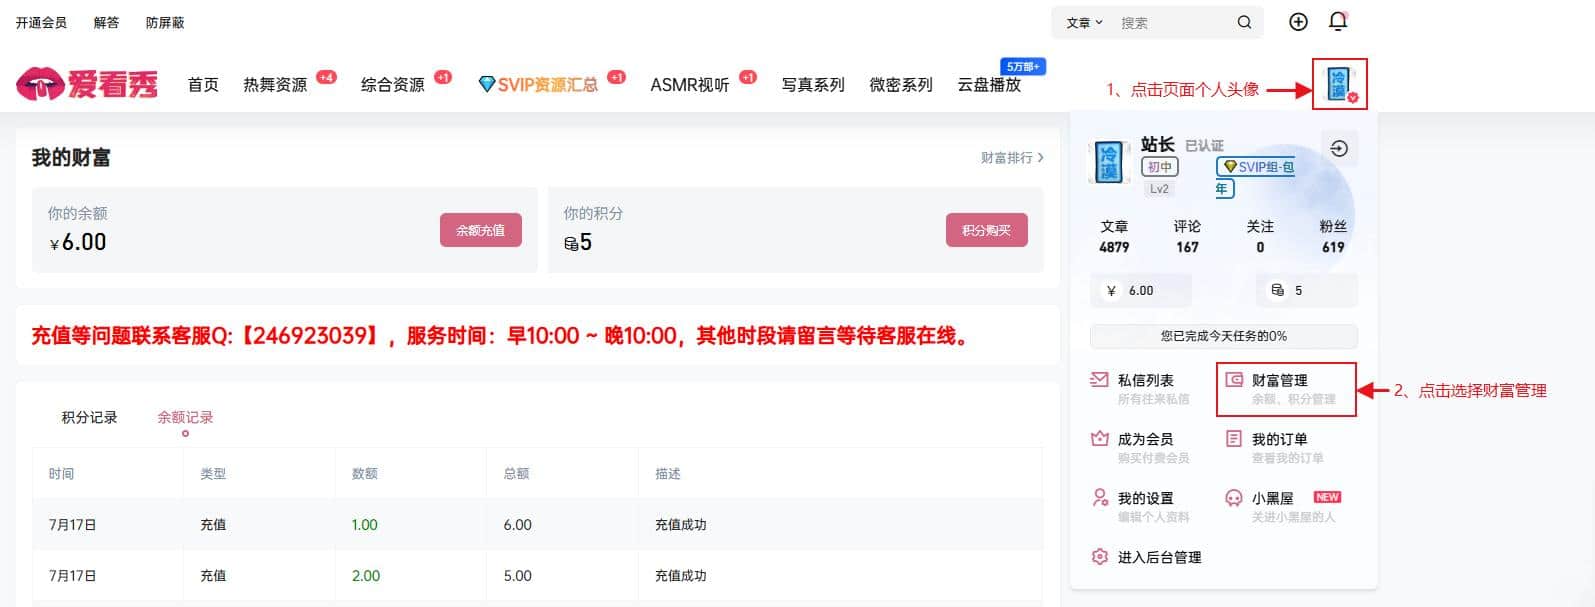The height and width of the screenshot is (607, 1595).
Task: Click the 描述 column header
Action: 668,474
